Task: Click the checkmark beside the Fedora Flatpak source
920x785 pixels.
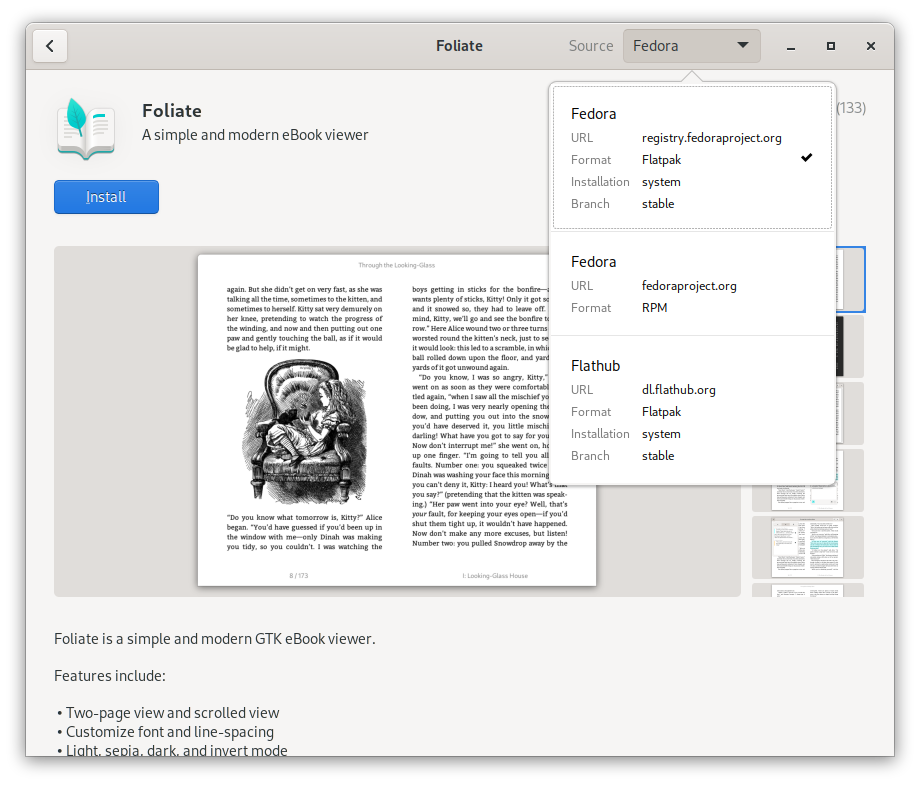Action: click(x=807, y=157)
